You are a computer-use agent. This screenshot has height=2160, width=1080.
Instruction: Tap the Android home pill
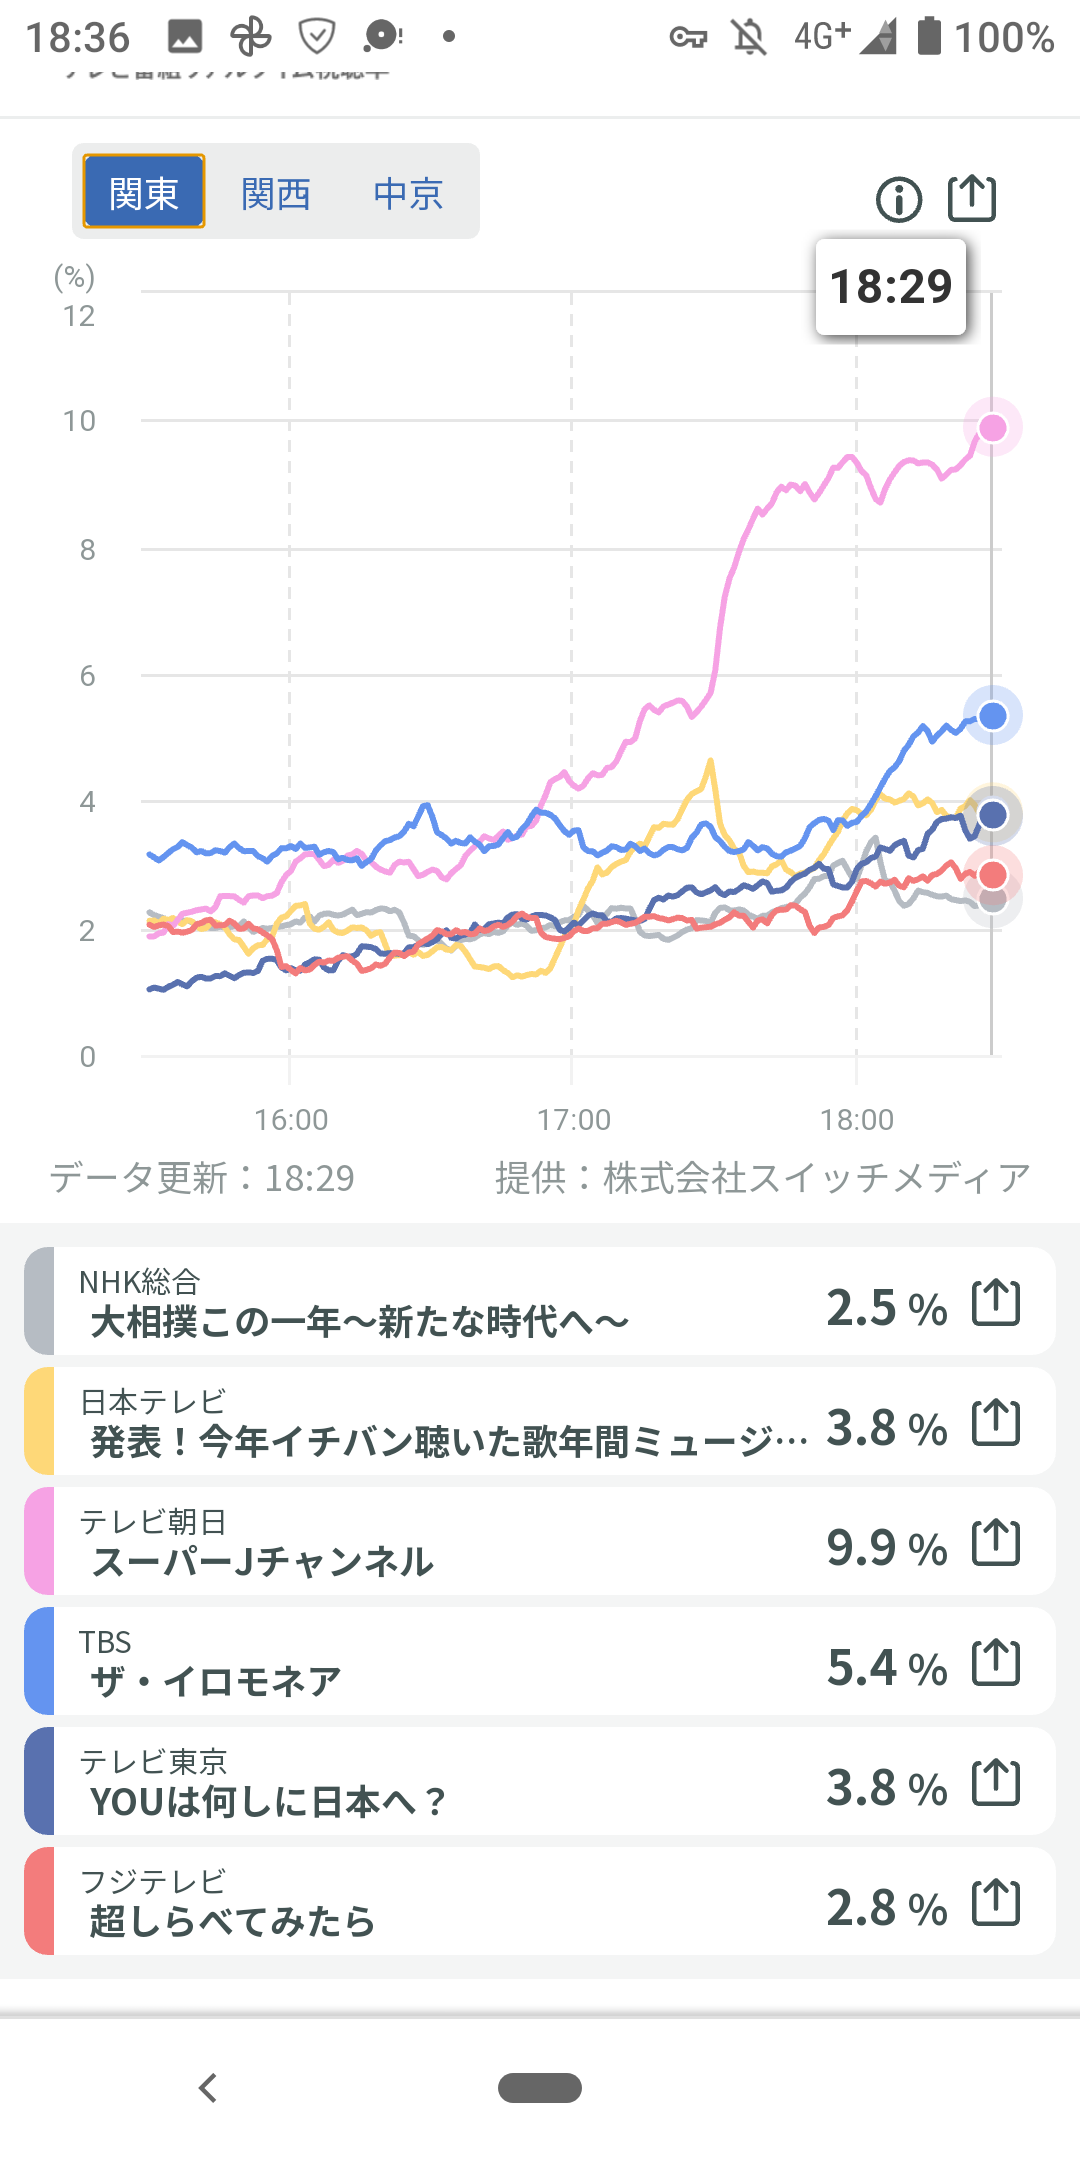540,2088
